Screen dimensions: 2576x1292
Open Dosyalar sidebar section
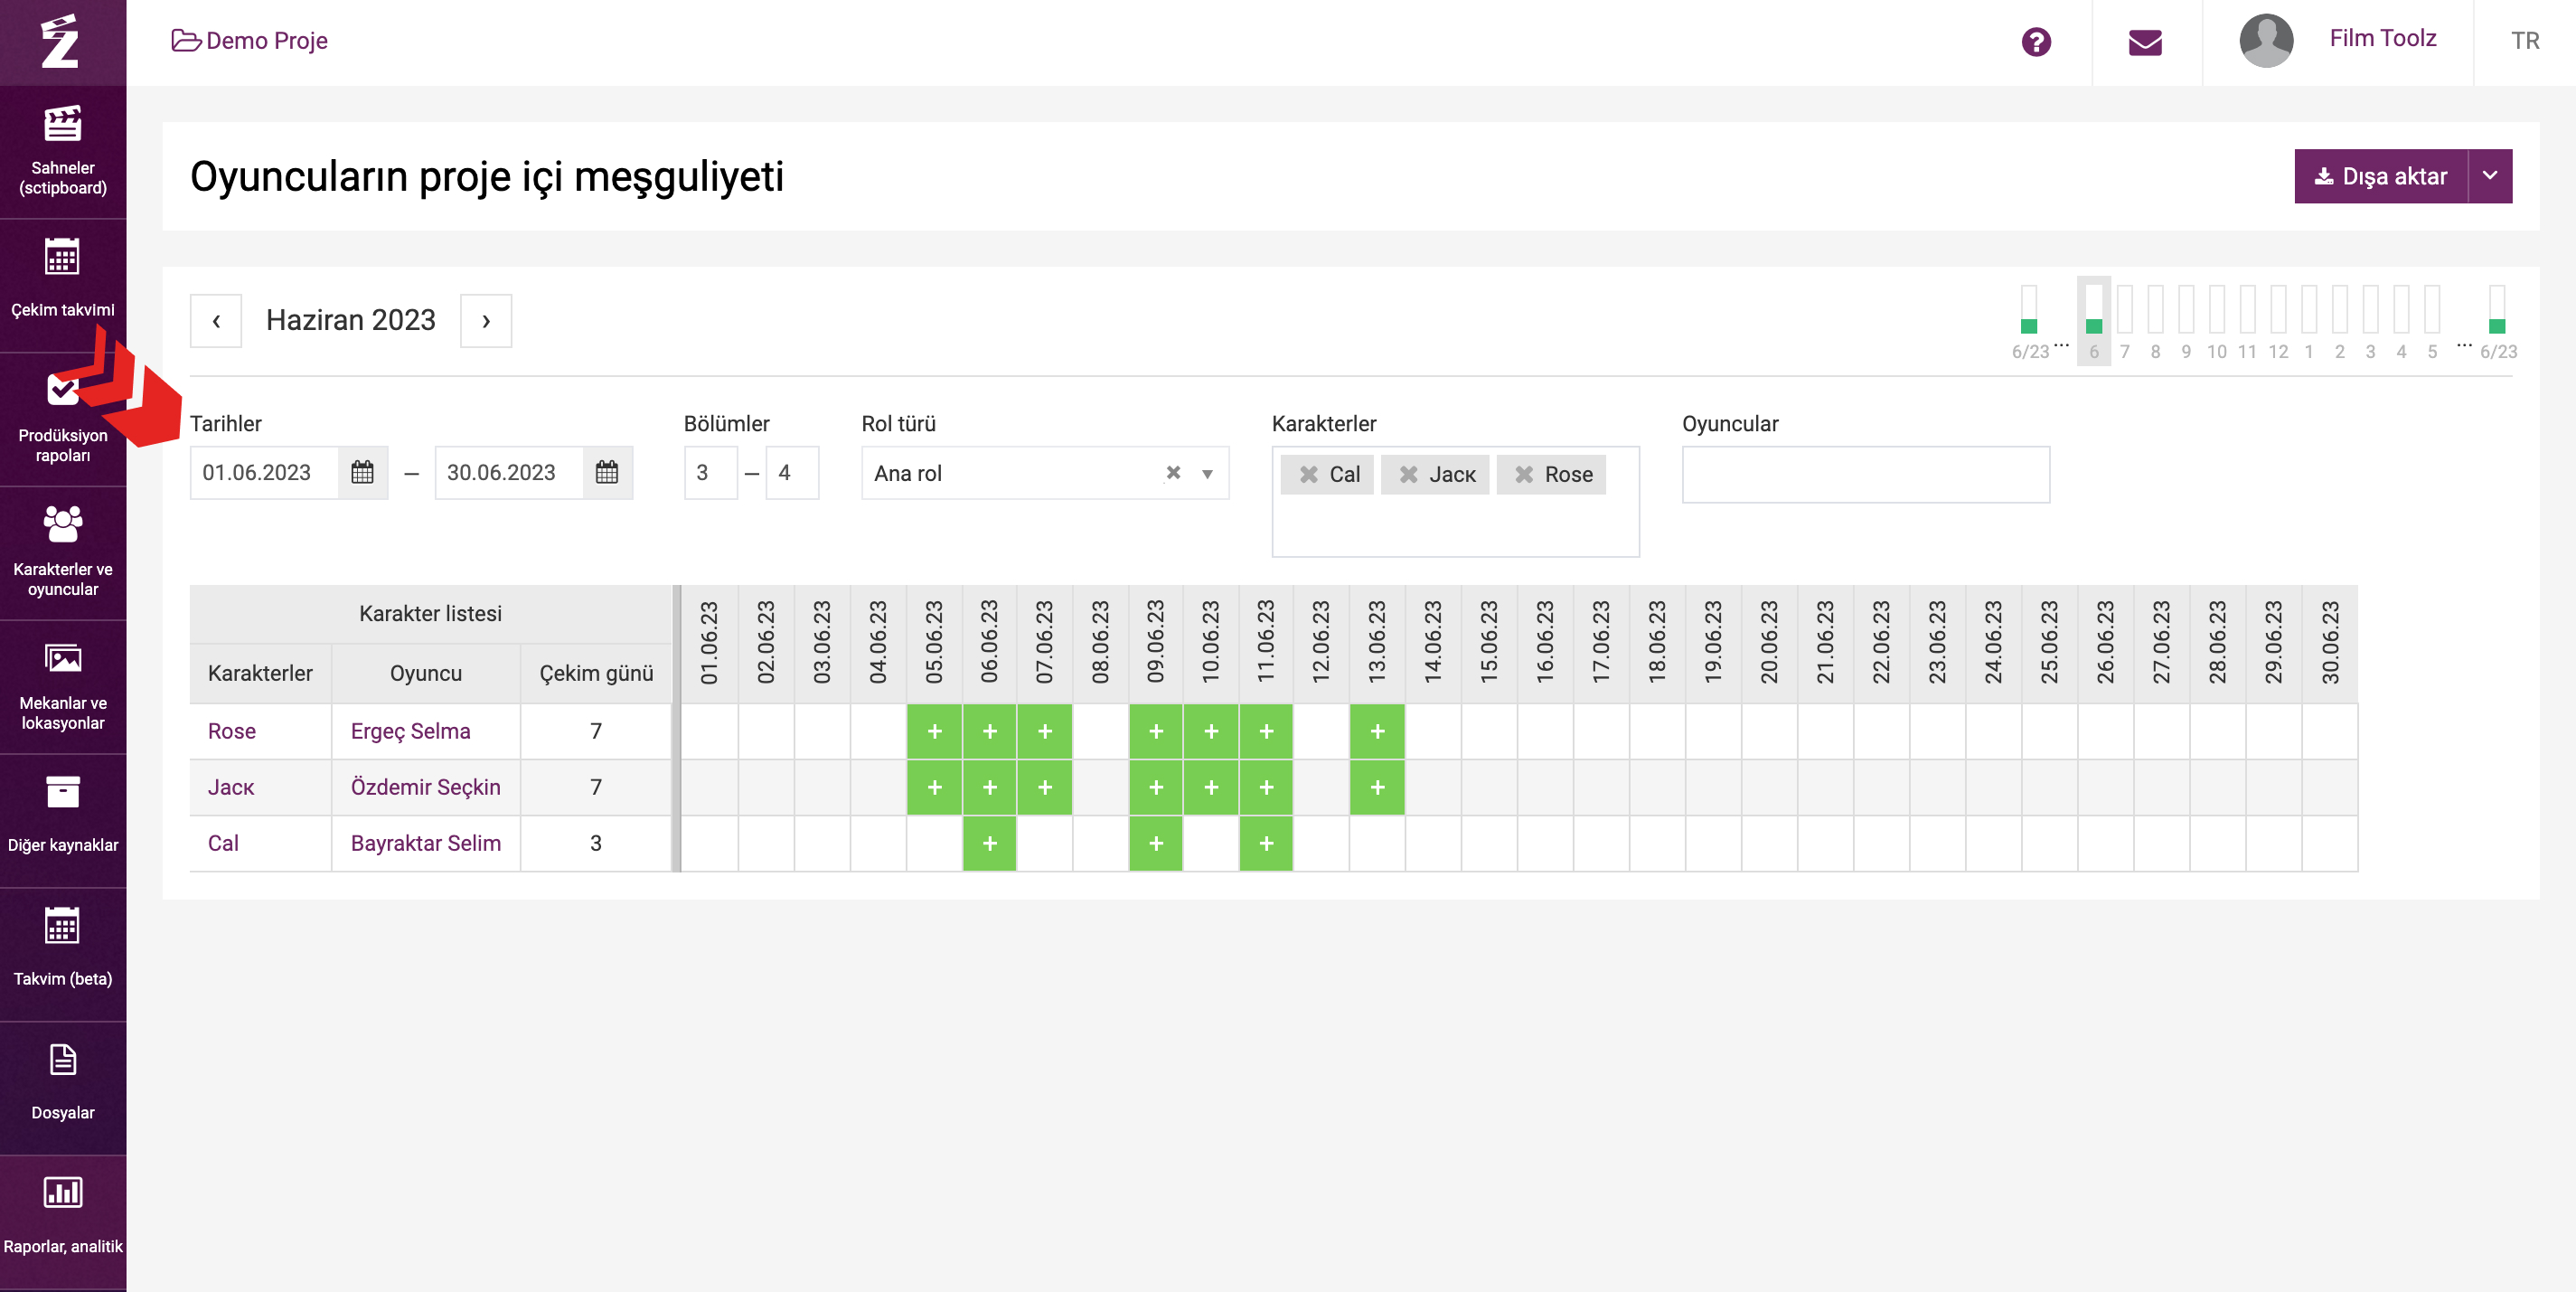[x=63, y=1089]
